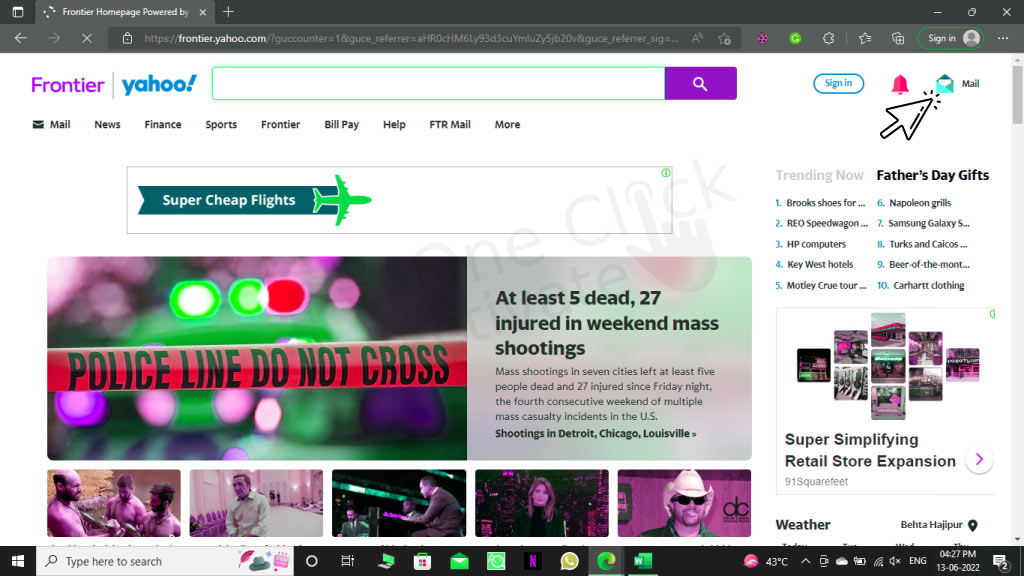Click inside the Yahoo search box
Screen dimensions: 1024x576
click(x=438, y=84)
